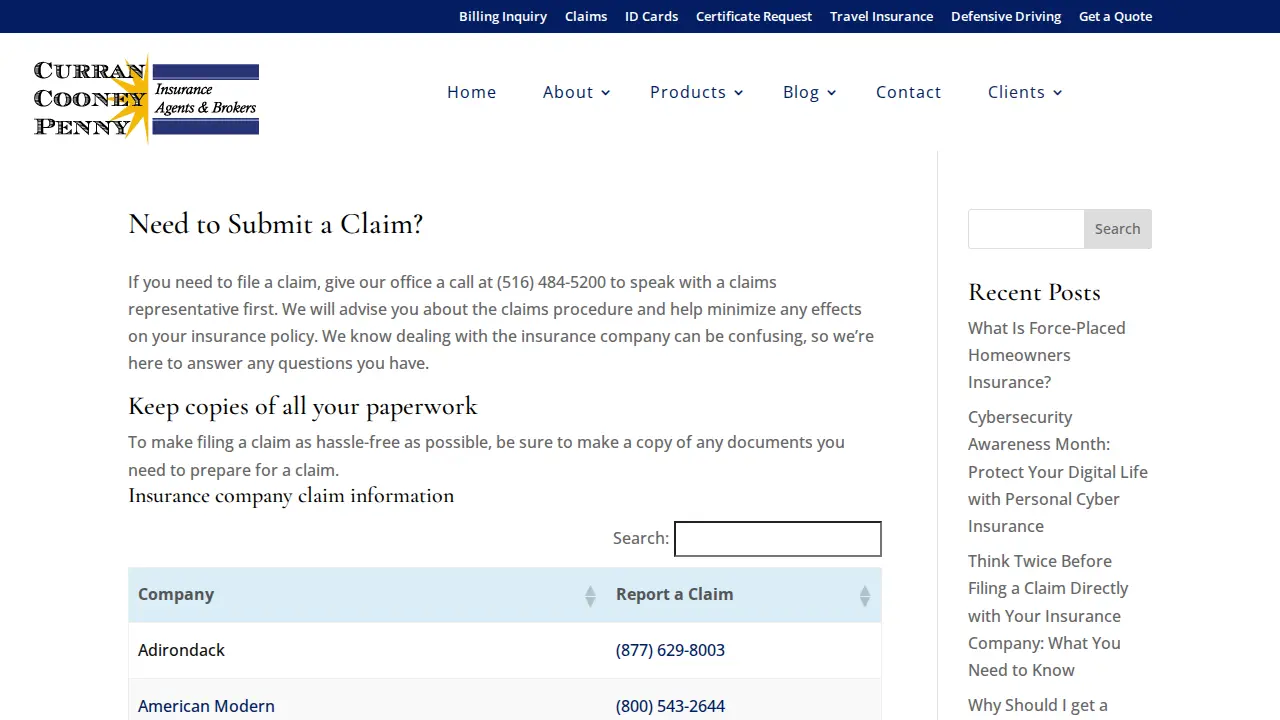1280x720 pixels.
Task: Click the Adirondack company cell
Action: 367,650
